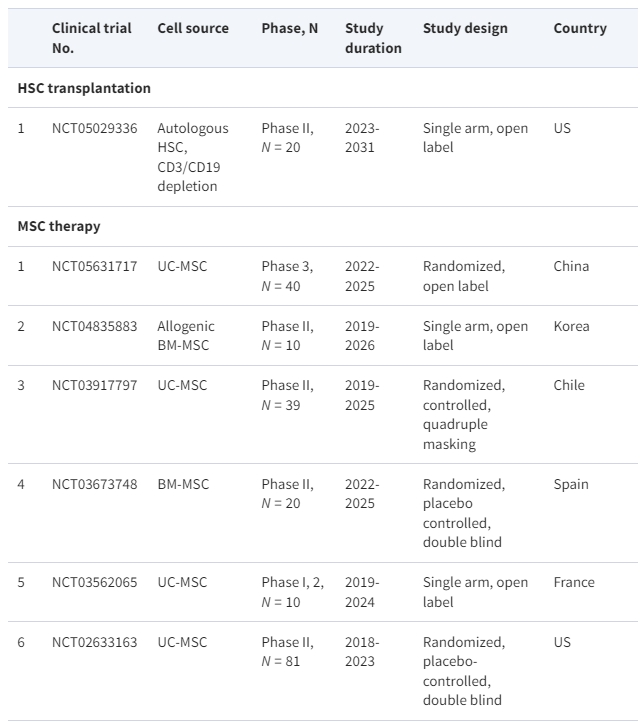This screenshot has height=722, width=644.
Task: Select the "MSC therapy" section heading
Action: tap(59, 226)
